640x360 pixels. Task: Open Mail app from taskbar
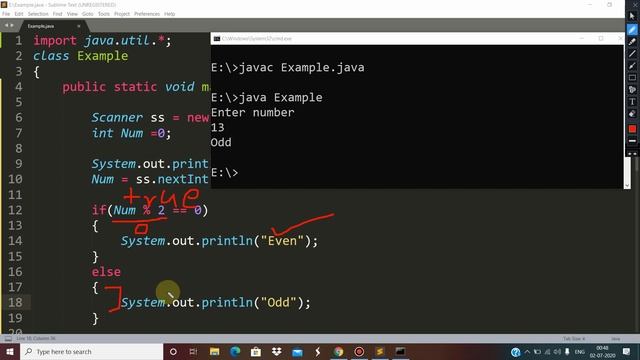(297, 351)
